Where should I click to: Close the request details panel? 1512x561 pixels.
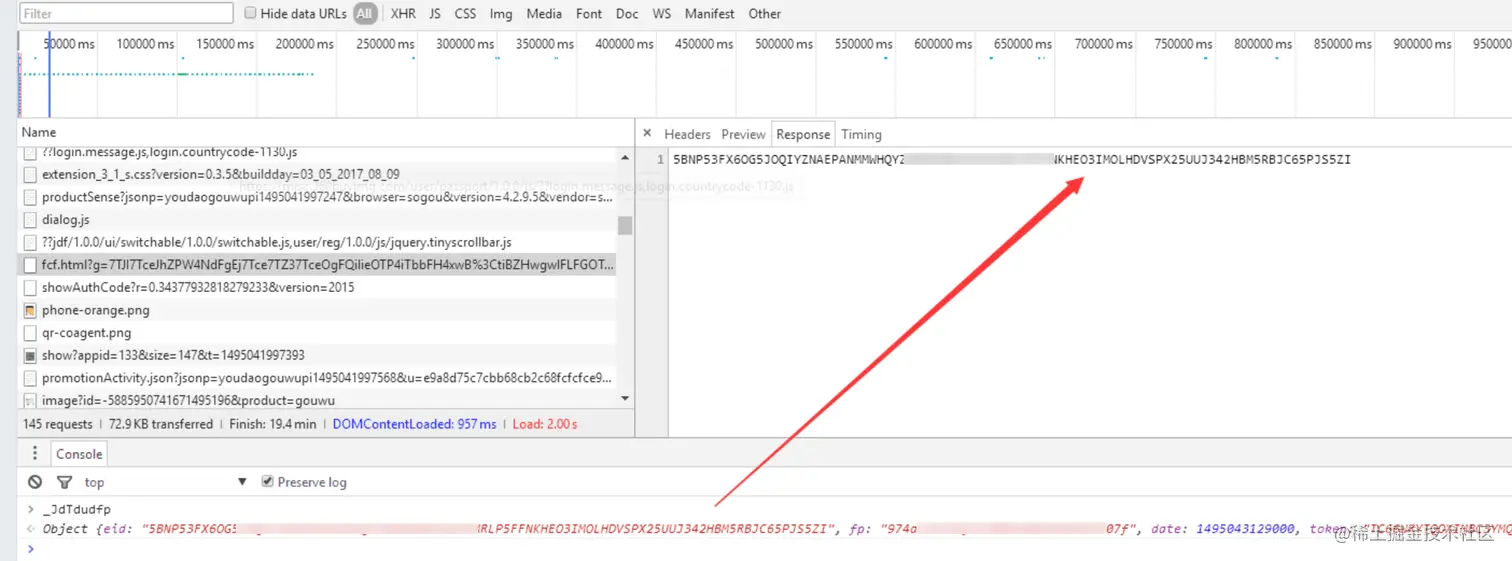click(647, 133)
